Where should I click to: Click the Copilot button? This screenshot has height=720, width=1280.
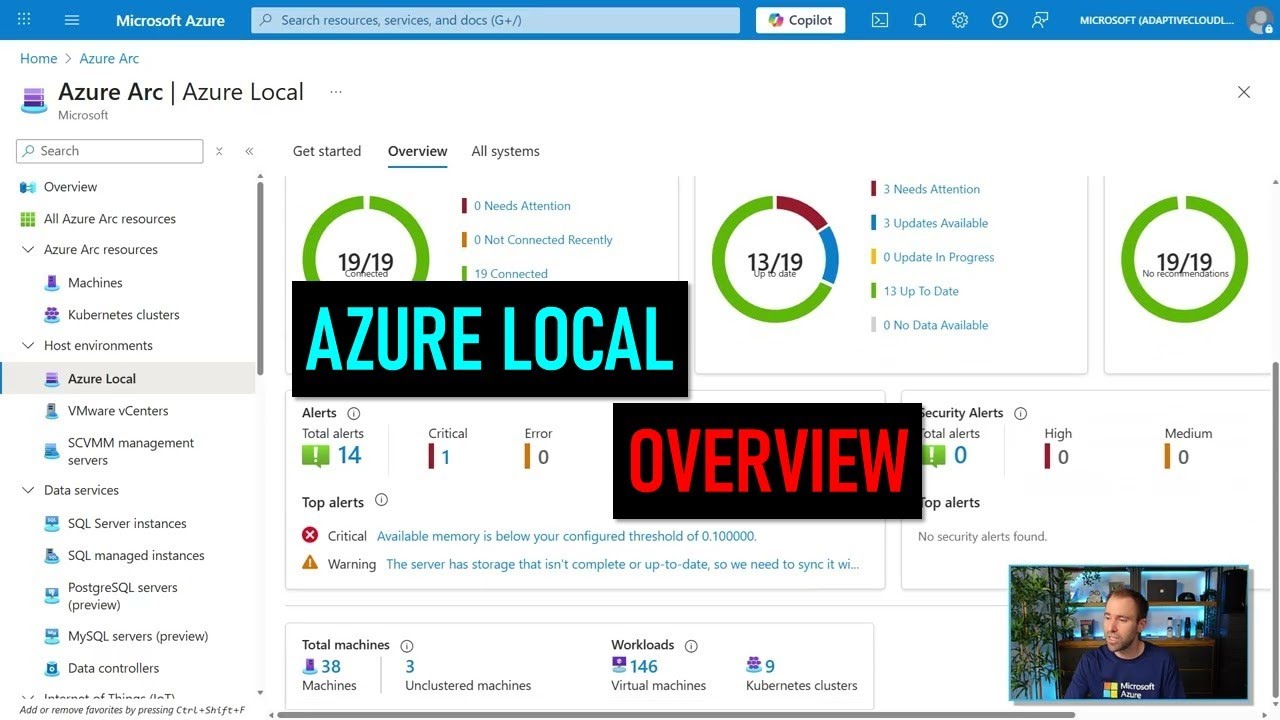click(800, 20)
